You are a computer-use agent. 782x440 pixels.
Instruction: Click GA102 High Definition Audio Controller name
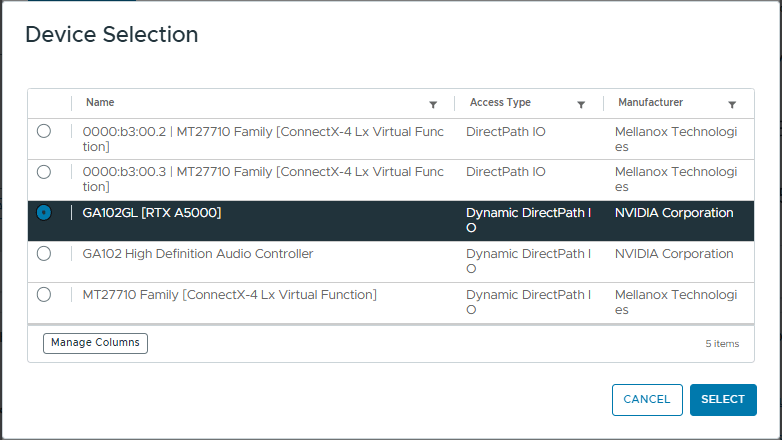tap(198, 254)
